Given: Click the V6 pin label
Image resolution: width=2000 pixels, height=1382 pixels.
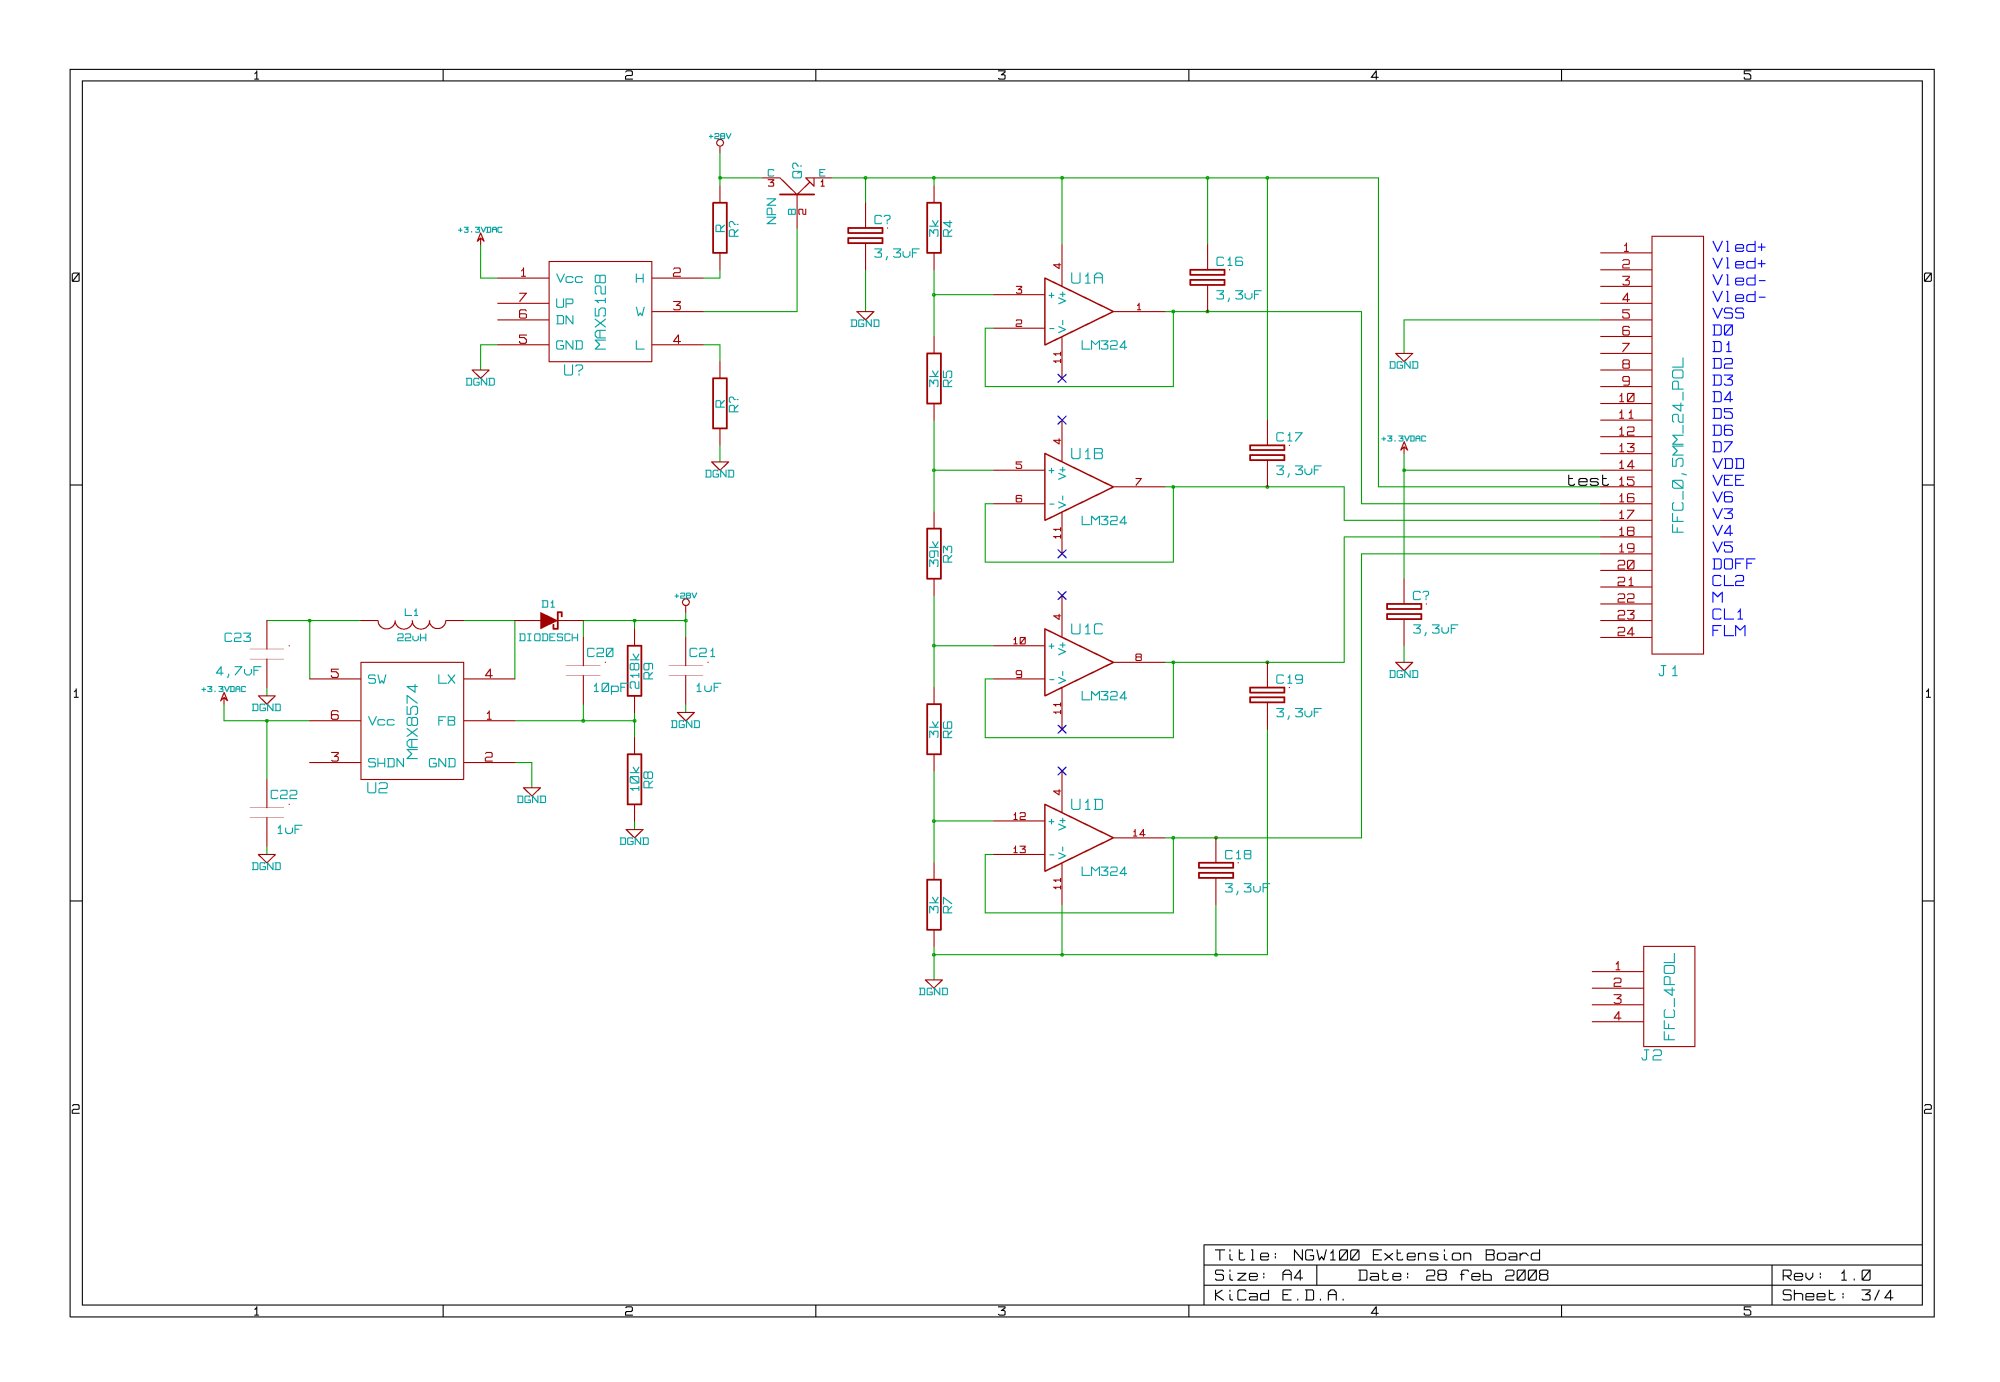Looking at the screenshot, I should pos(1722,497).
